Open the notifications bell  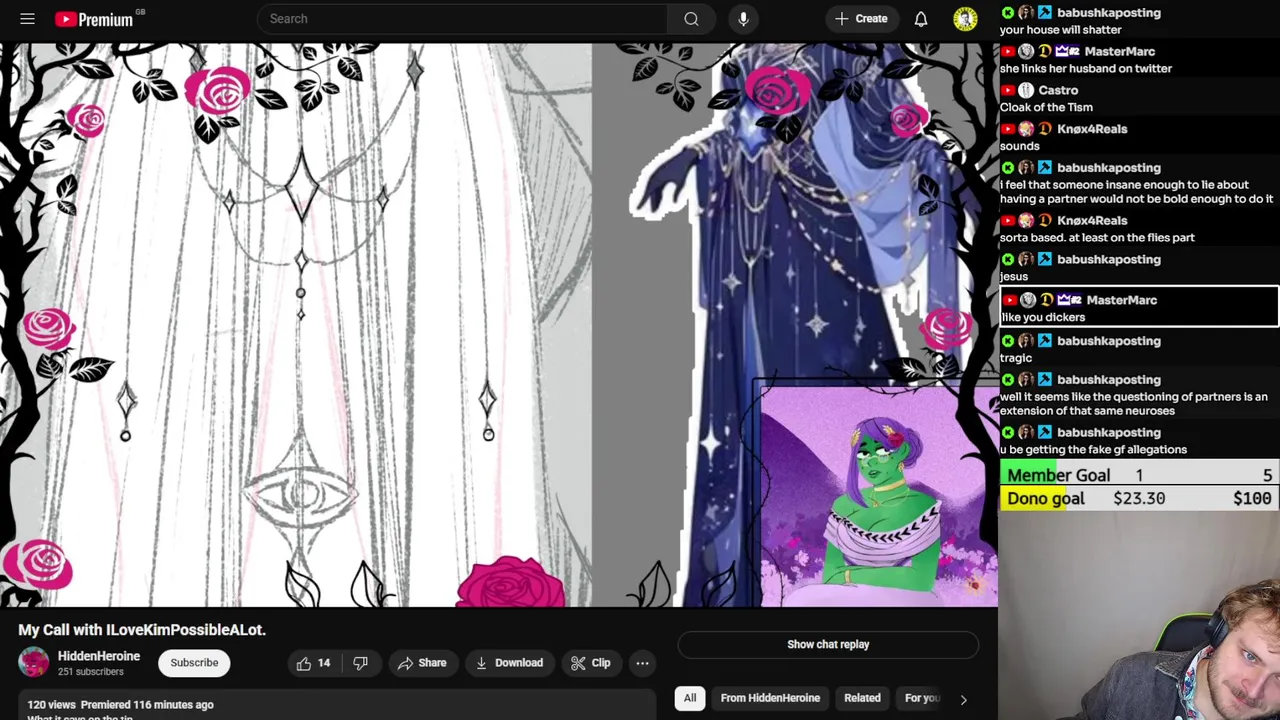(x=921, y=19)
